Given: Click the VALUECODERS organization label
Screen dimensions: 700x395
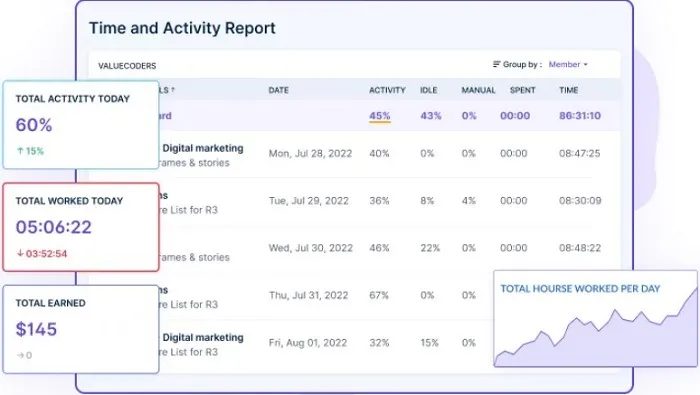Looking at the screenshot, I should point(127,66).
